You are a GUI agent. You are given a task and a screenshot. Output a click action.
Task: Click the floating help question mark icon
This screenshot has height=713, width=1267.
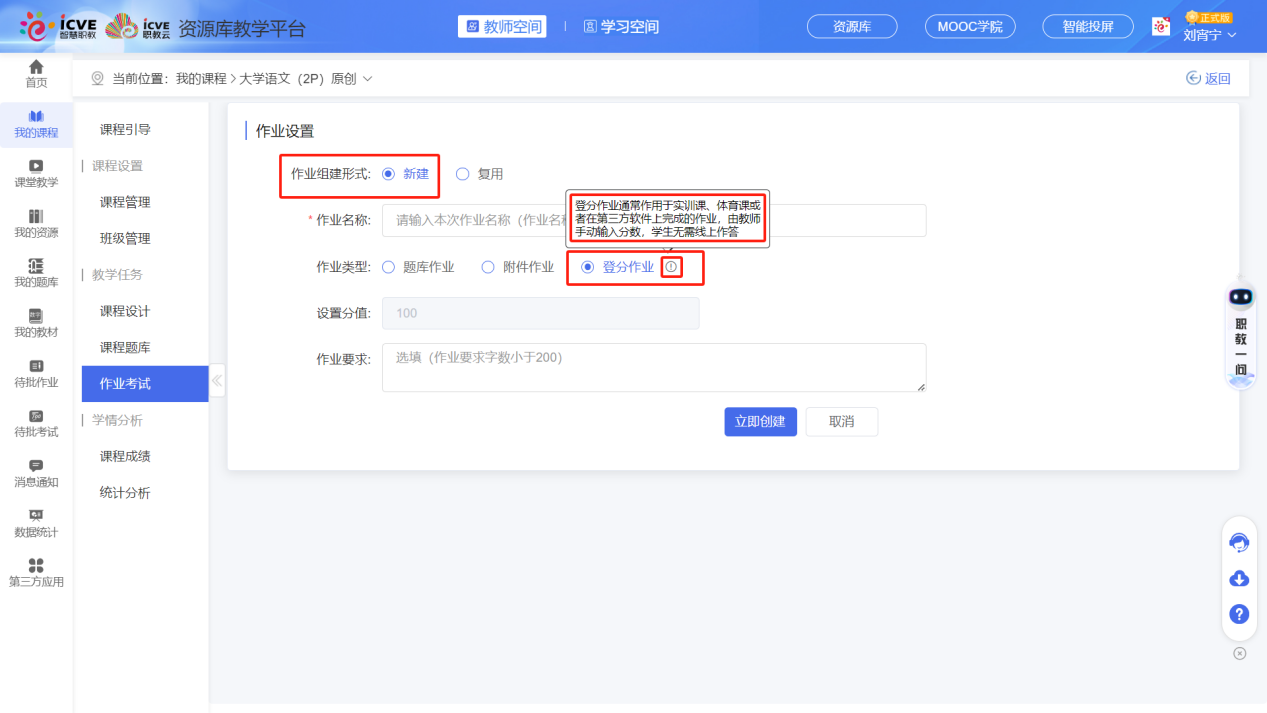(1239, 614)
